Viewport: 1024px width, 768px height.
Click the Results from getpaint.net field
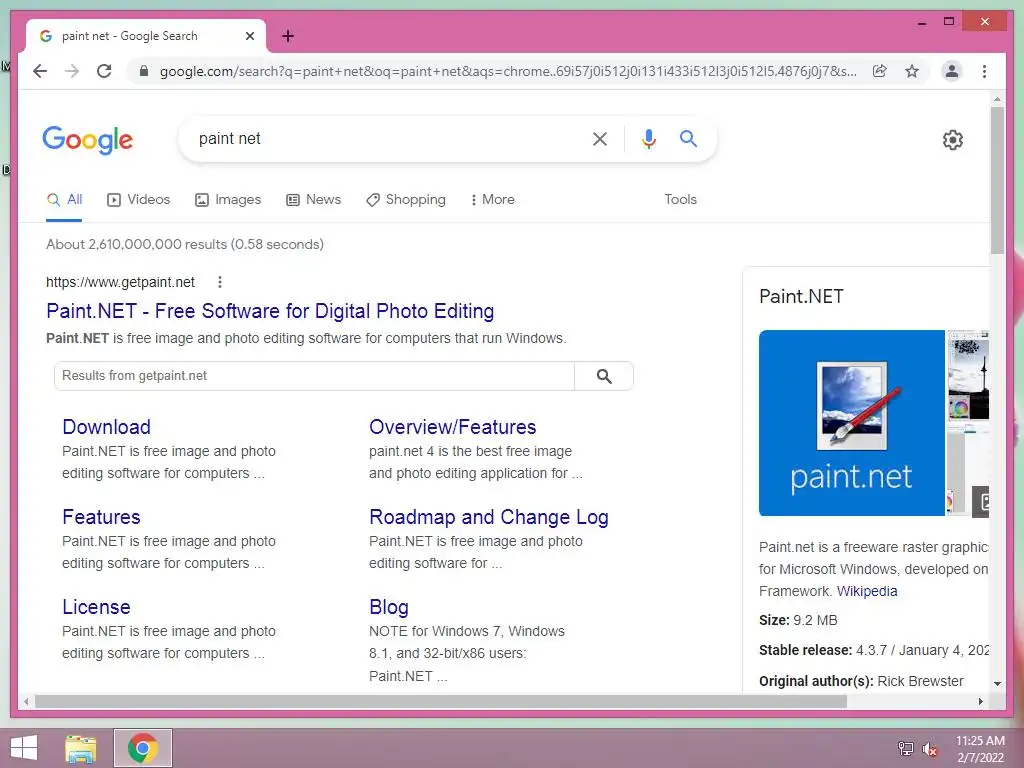pos(314,376)
